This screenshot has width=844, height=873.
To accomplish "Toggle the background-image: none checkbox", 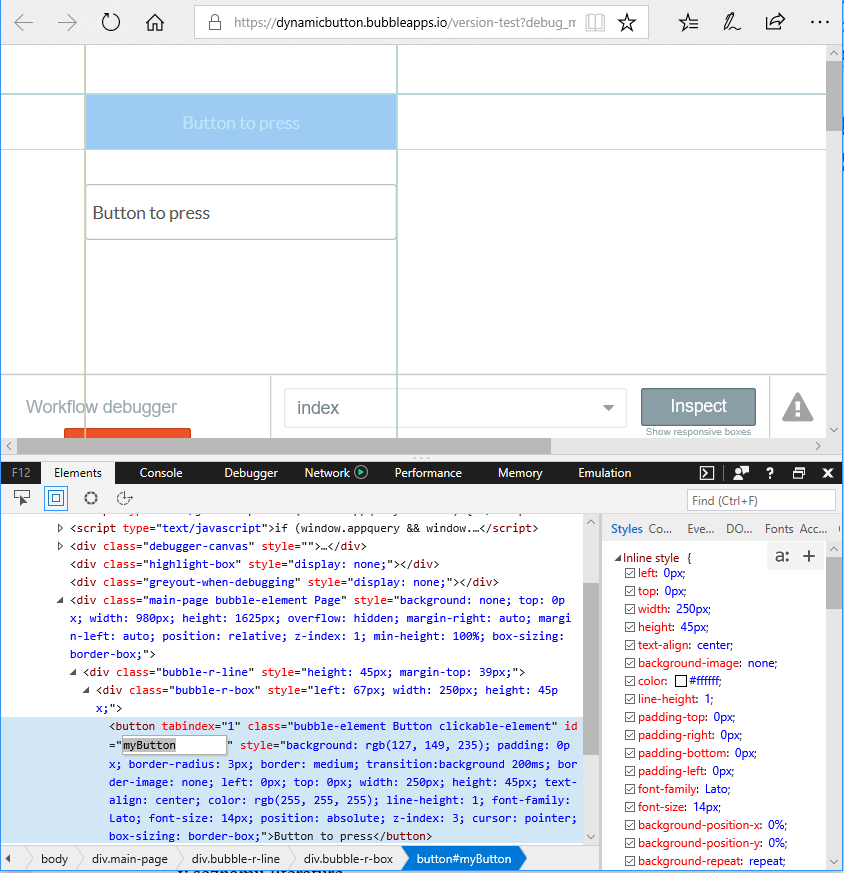I will [630, 663].
